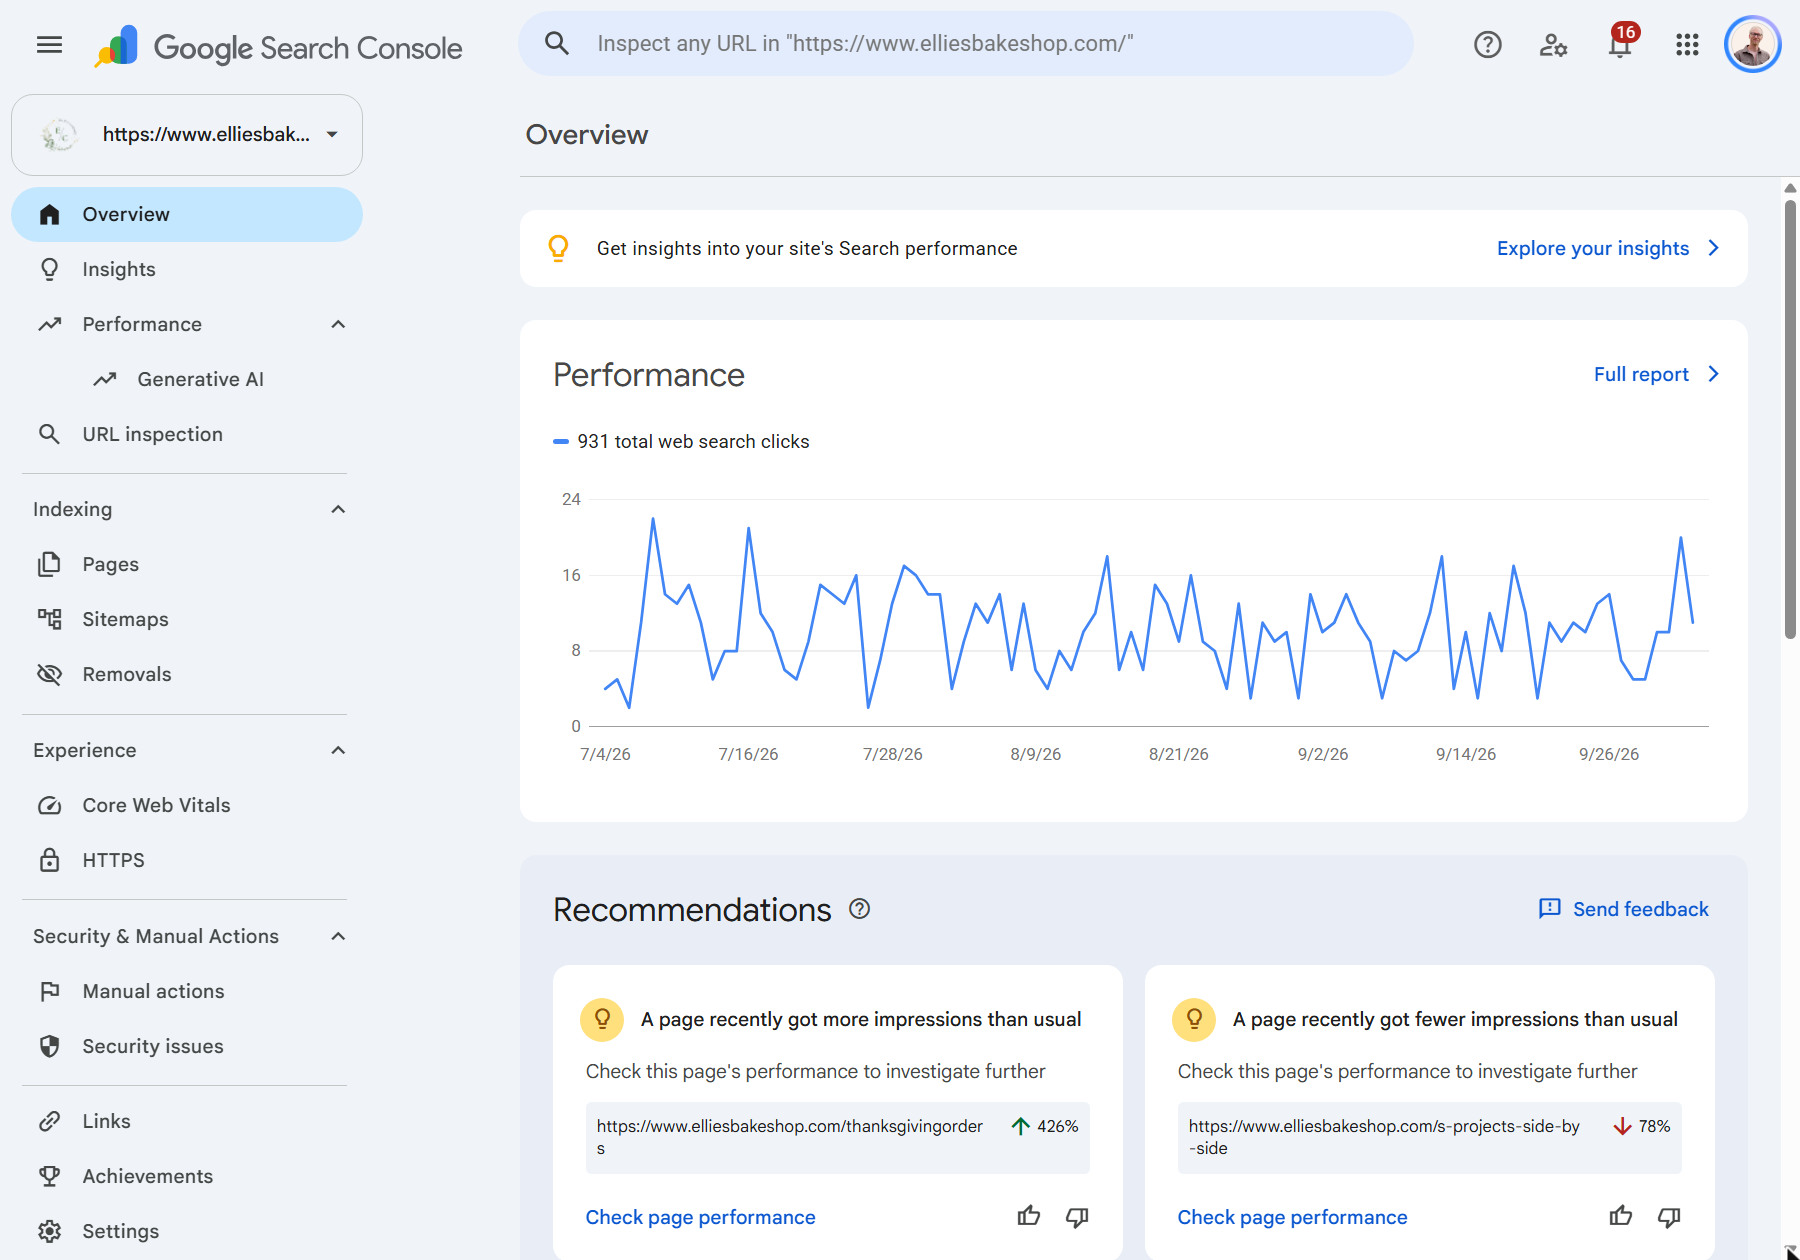Thumbs up the more impressions recommendation
This screenshot has width=1800, height=1260.
click(x=1029, y=1216)
